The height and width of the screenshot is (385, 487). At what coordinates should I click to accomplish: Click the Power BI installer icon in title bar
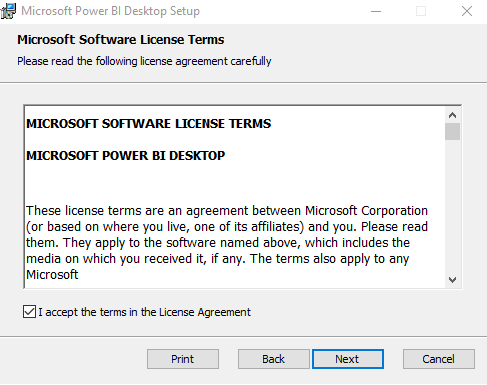pyautogui.click(x=8, y=11)
